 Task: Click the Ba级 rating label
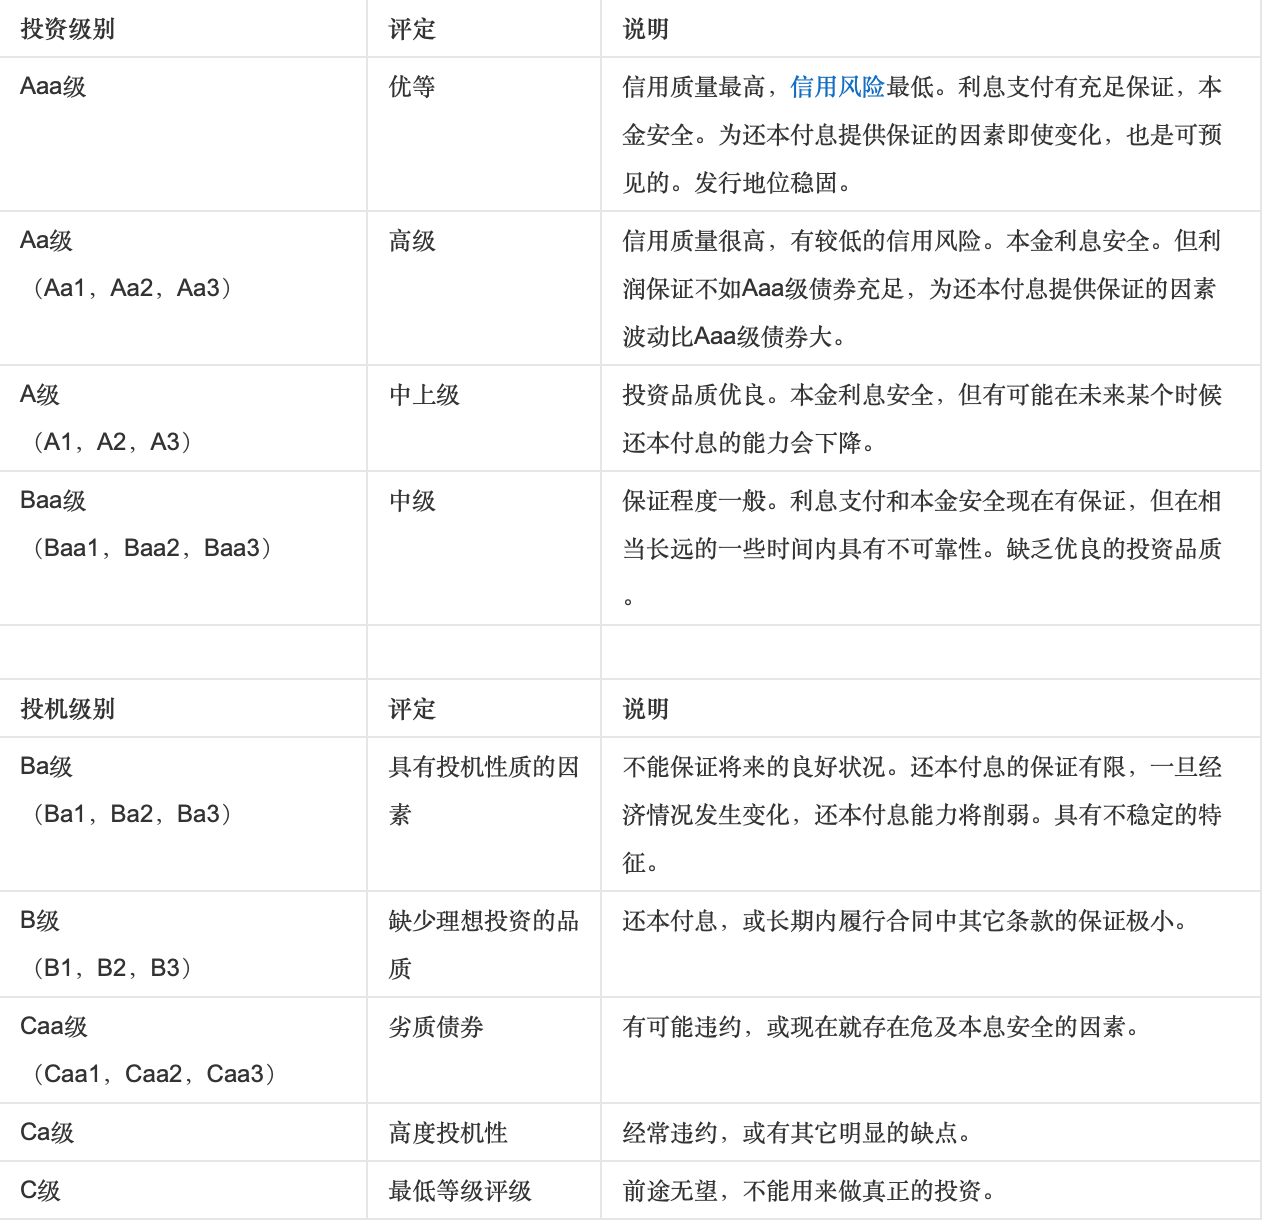coord(46,766)
